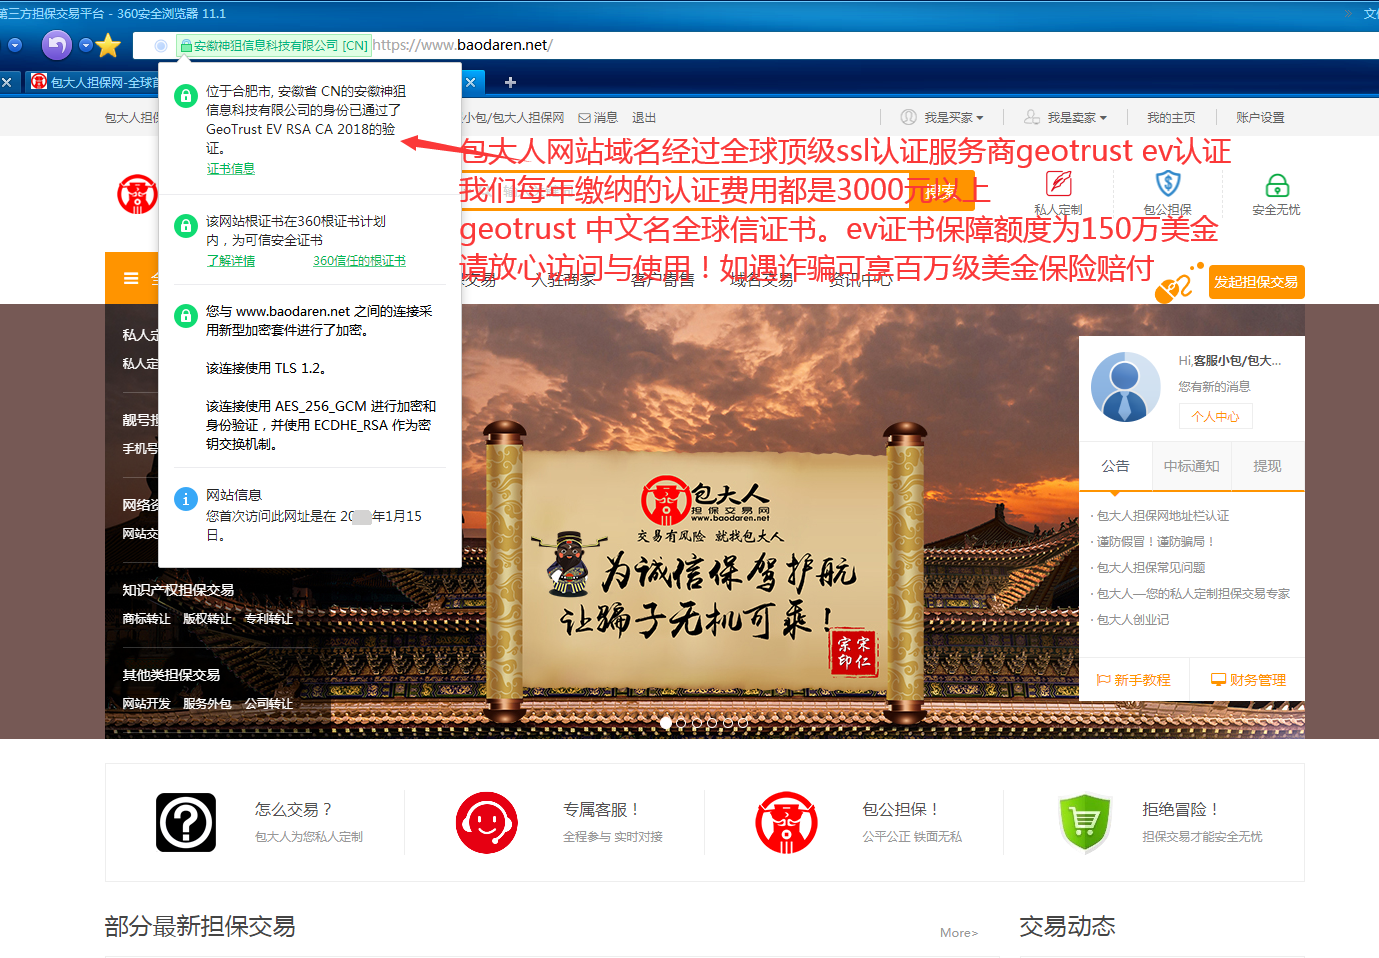Select the fourth banner carousel dot
The image size is (1379, 958).
712,722
